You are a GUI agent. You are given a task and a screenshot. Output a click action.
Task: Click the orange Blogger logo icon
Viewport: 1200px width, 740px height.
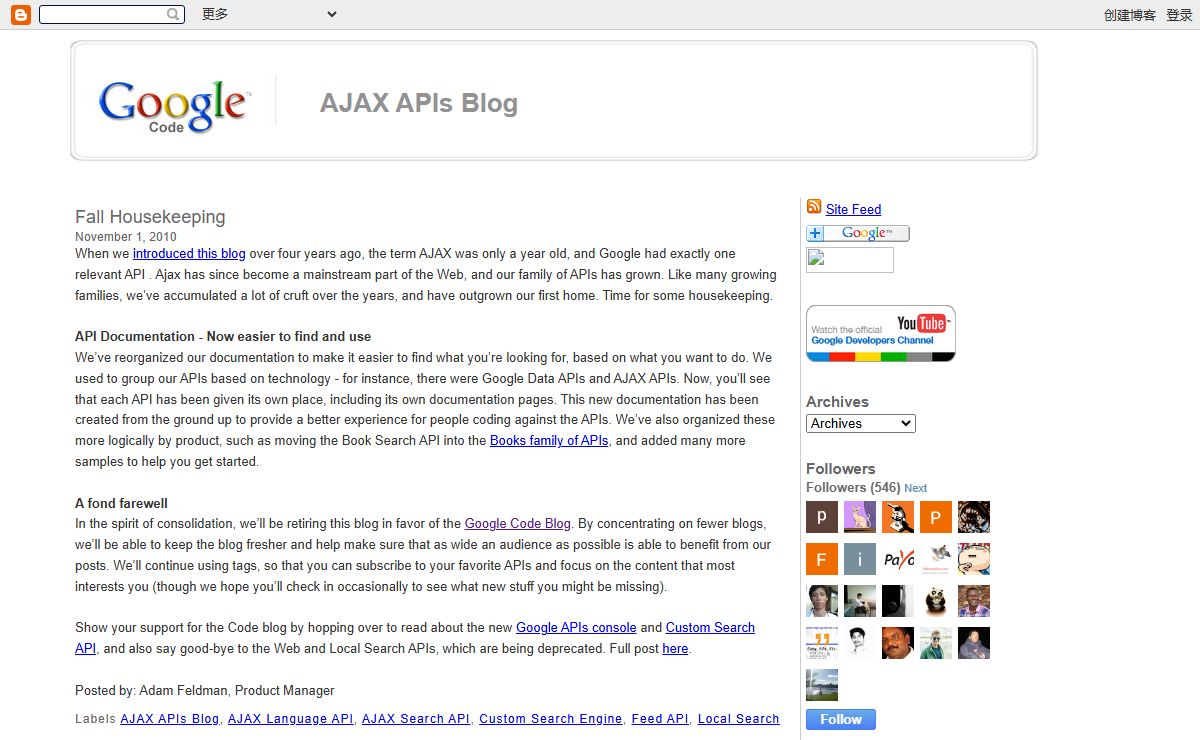20,14
